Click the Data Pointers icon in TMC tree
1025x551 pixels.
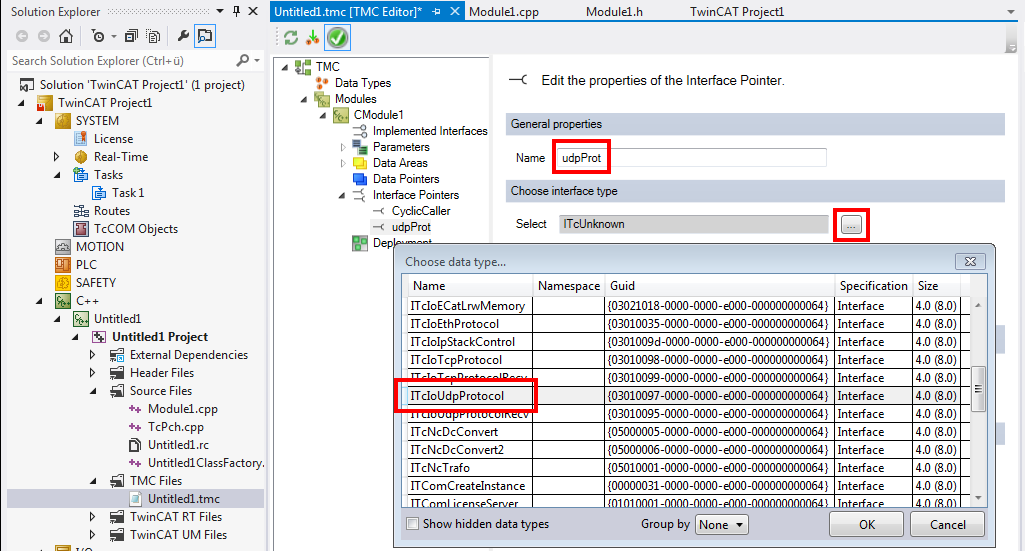coord(360,178)
